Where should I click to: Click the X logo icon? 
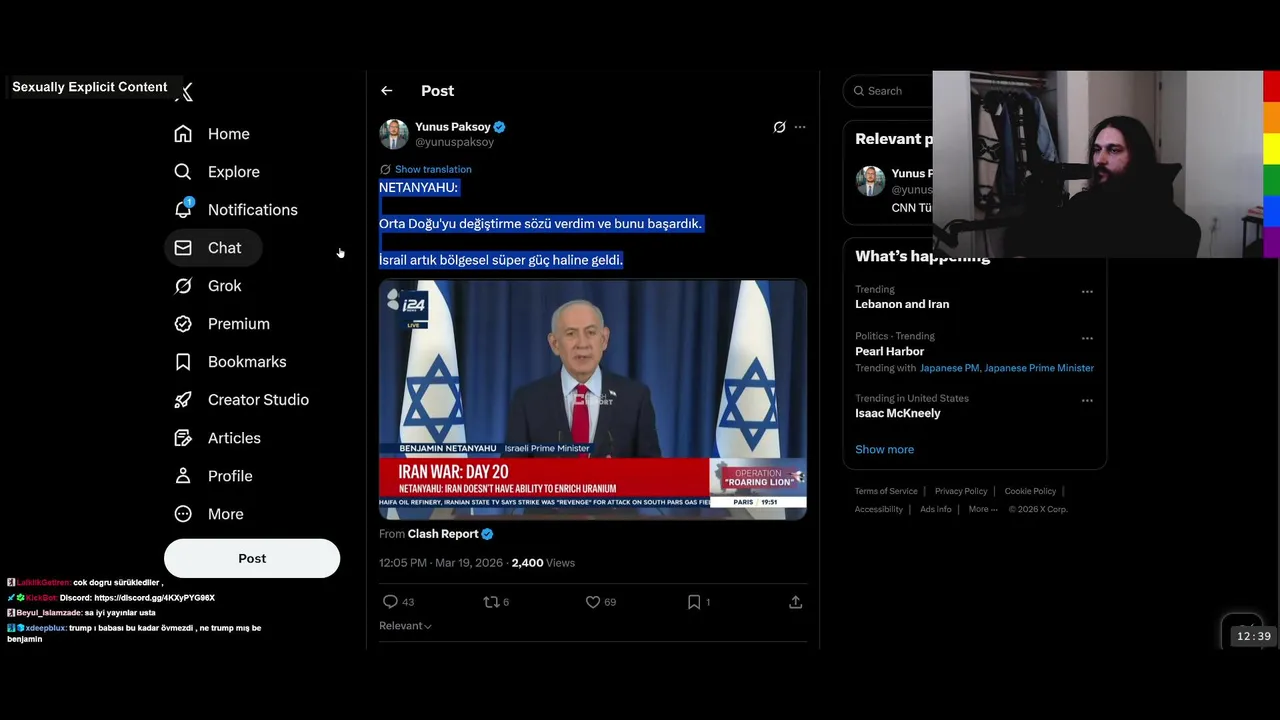point(184,92)
